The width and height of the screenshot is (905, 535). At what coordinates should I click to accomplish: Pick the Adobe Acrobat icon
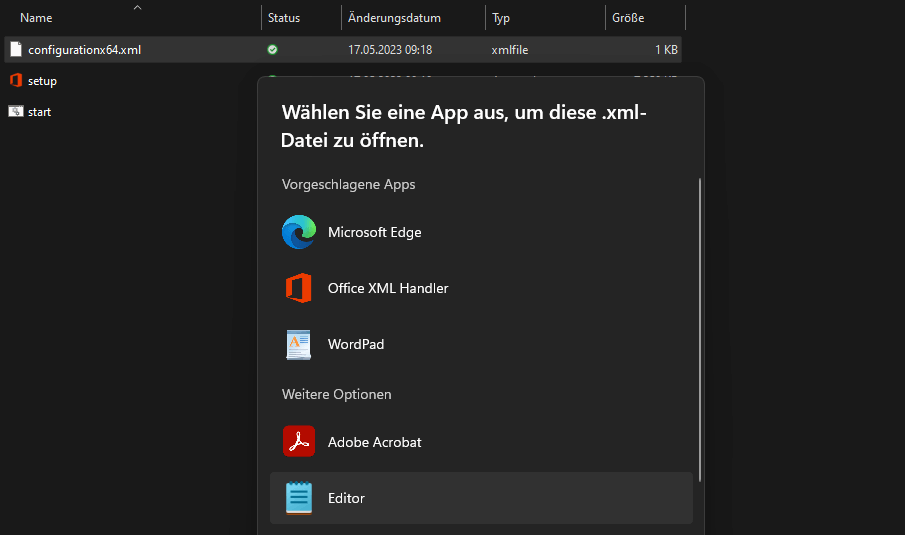click(x=298, y=442)
